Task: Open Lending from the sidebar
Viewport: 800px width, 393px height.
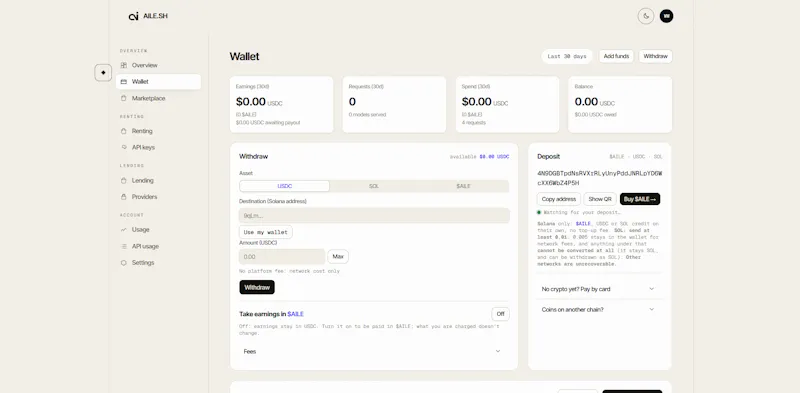Action: (x=158, y=181)
